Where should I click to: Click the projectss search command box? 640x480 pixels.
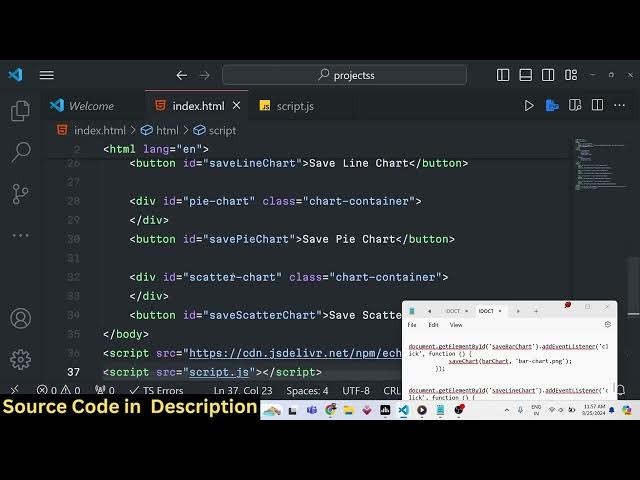[344, 75]
